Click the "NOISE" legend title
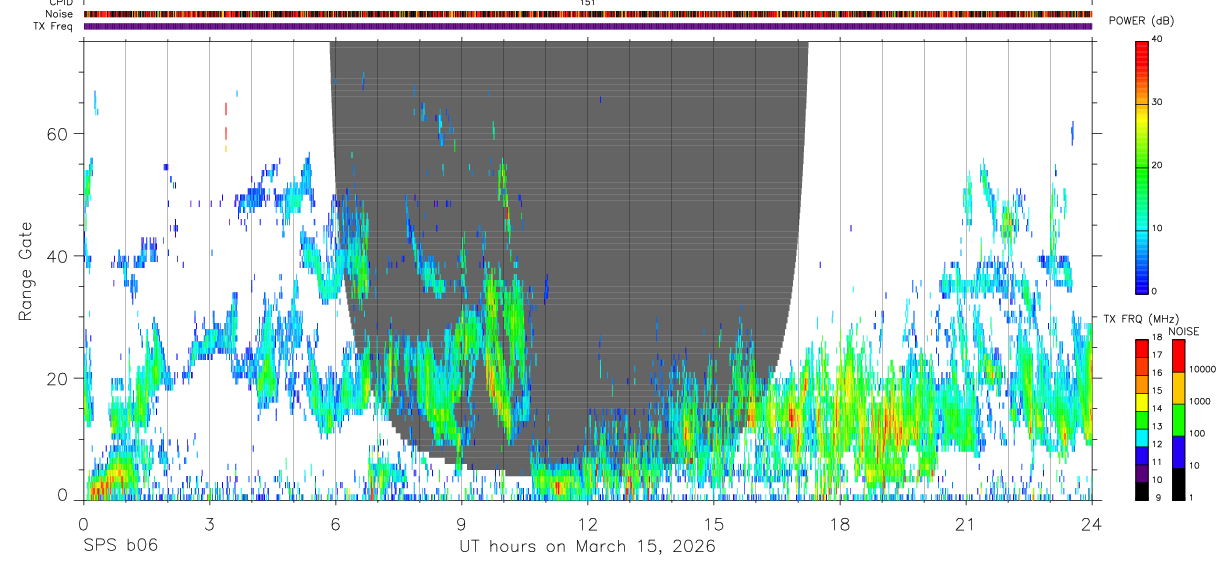Viewport: 1228px width, 567px height. [1183, 331]
